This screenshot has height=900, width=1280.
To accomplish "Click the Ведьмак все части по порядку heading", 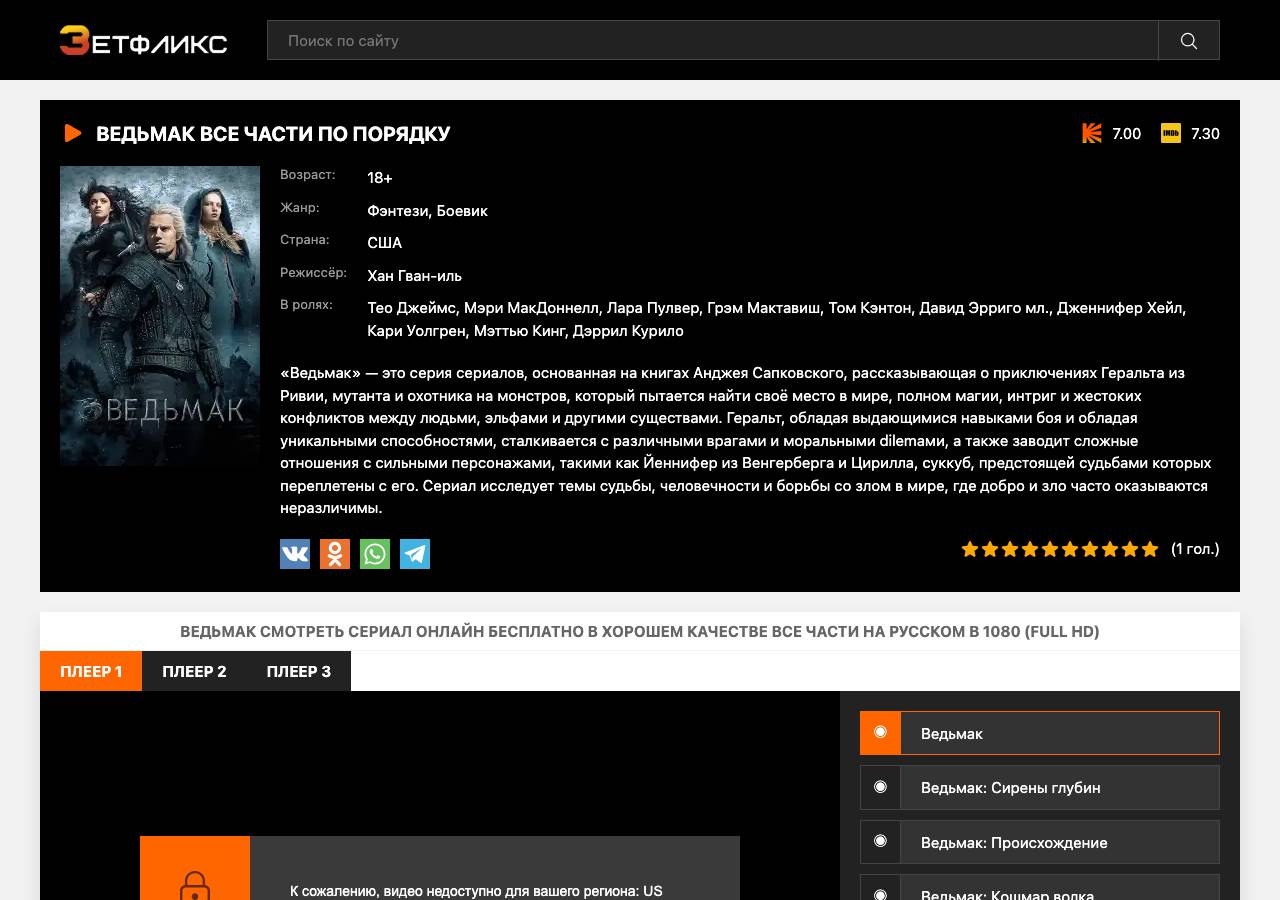I will point(273,134).
